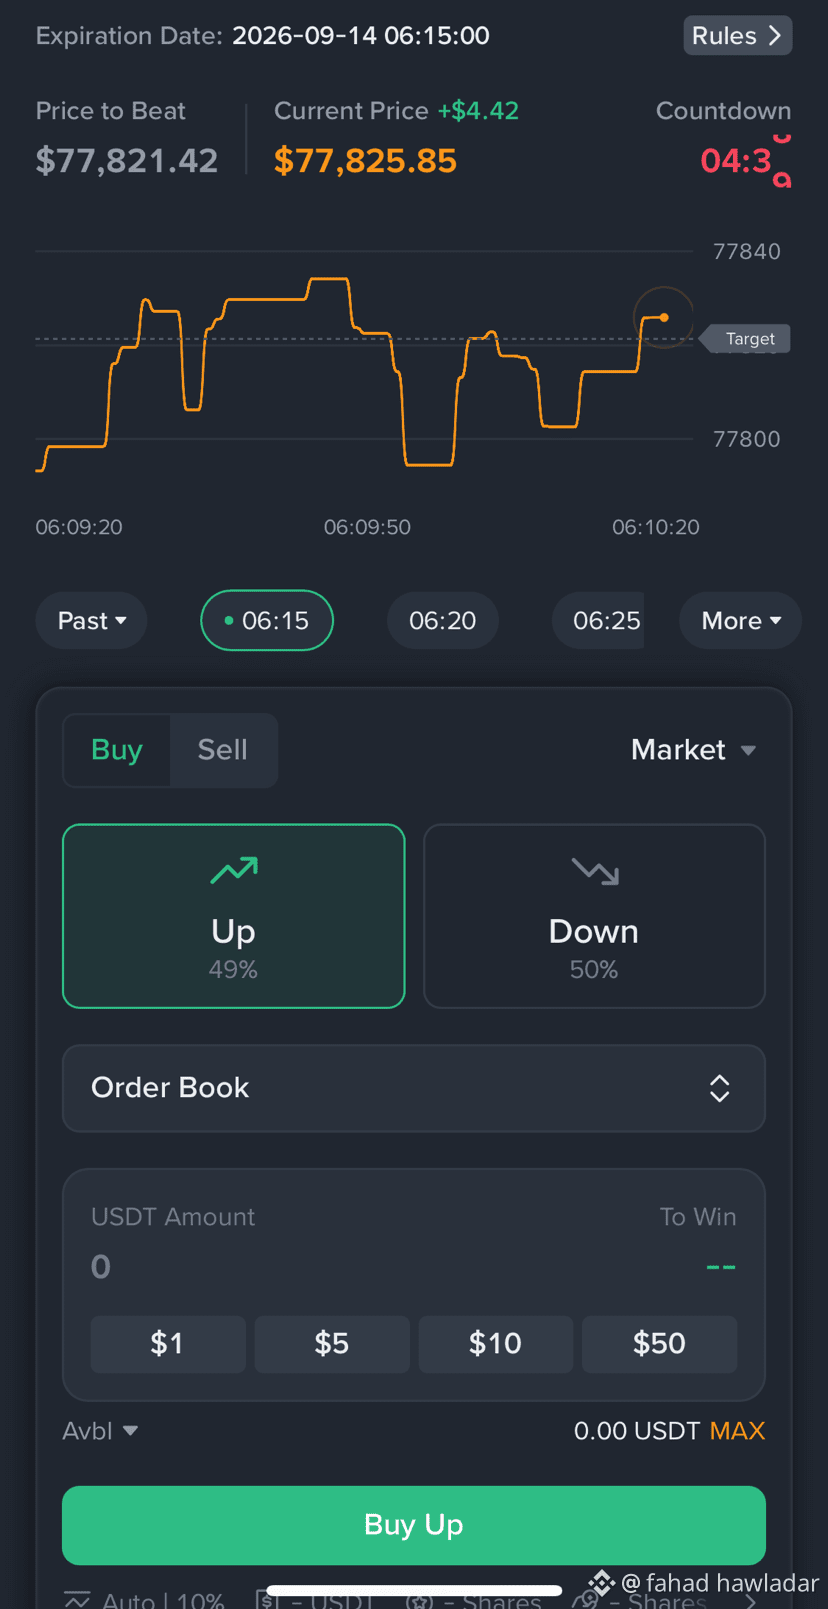Open the Market order type dropdown

(693, 750)
